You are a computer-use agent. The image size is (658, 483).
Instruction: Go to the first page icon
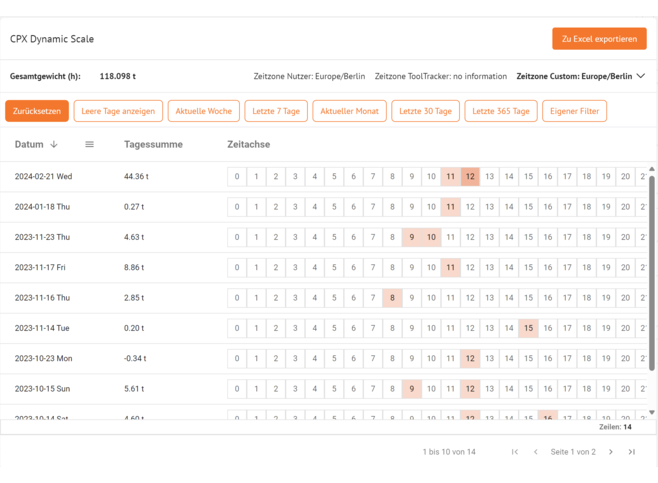coord(515,452)
